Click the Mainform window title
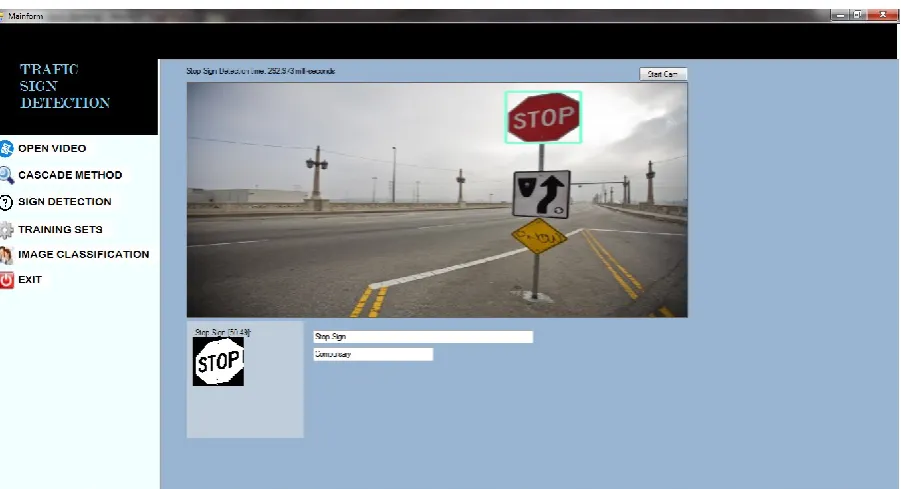 (x=25, y=16)
